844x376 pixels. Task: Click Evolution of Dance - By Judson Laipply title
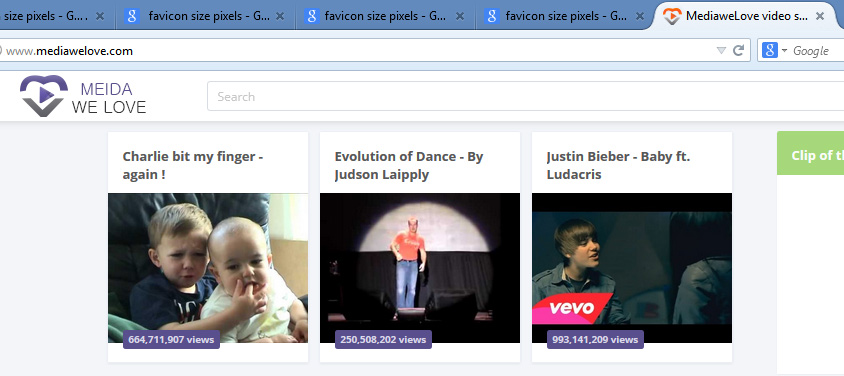point(409,165)
